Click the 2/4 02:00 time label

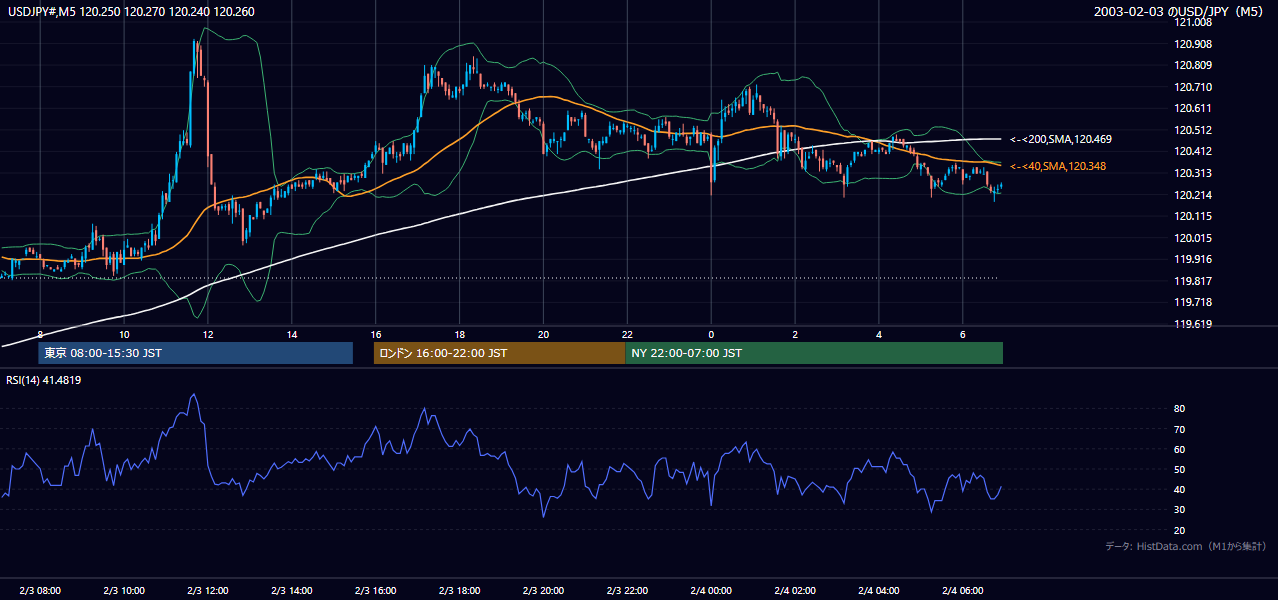pyautogui.click(x=795, y=591)
